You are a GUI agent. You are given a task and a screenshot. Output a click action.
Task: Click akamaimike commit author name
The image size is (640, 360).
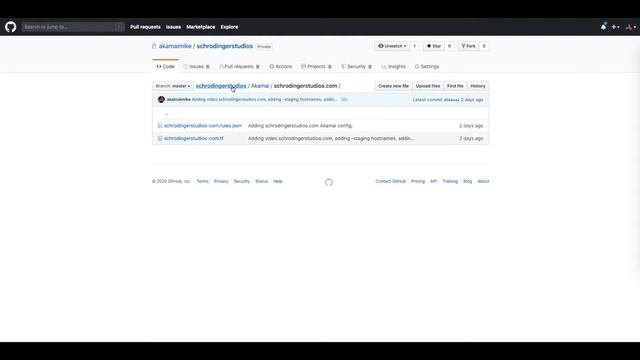[x=178, y=100]
